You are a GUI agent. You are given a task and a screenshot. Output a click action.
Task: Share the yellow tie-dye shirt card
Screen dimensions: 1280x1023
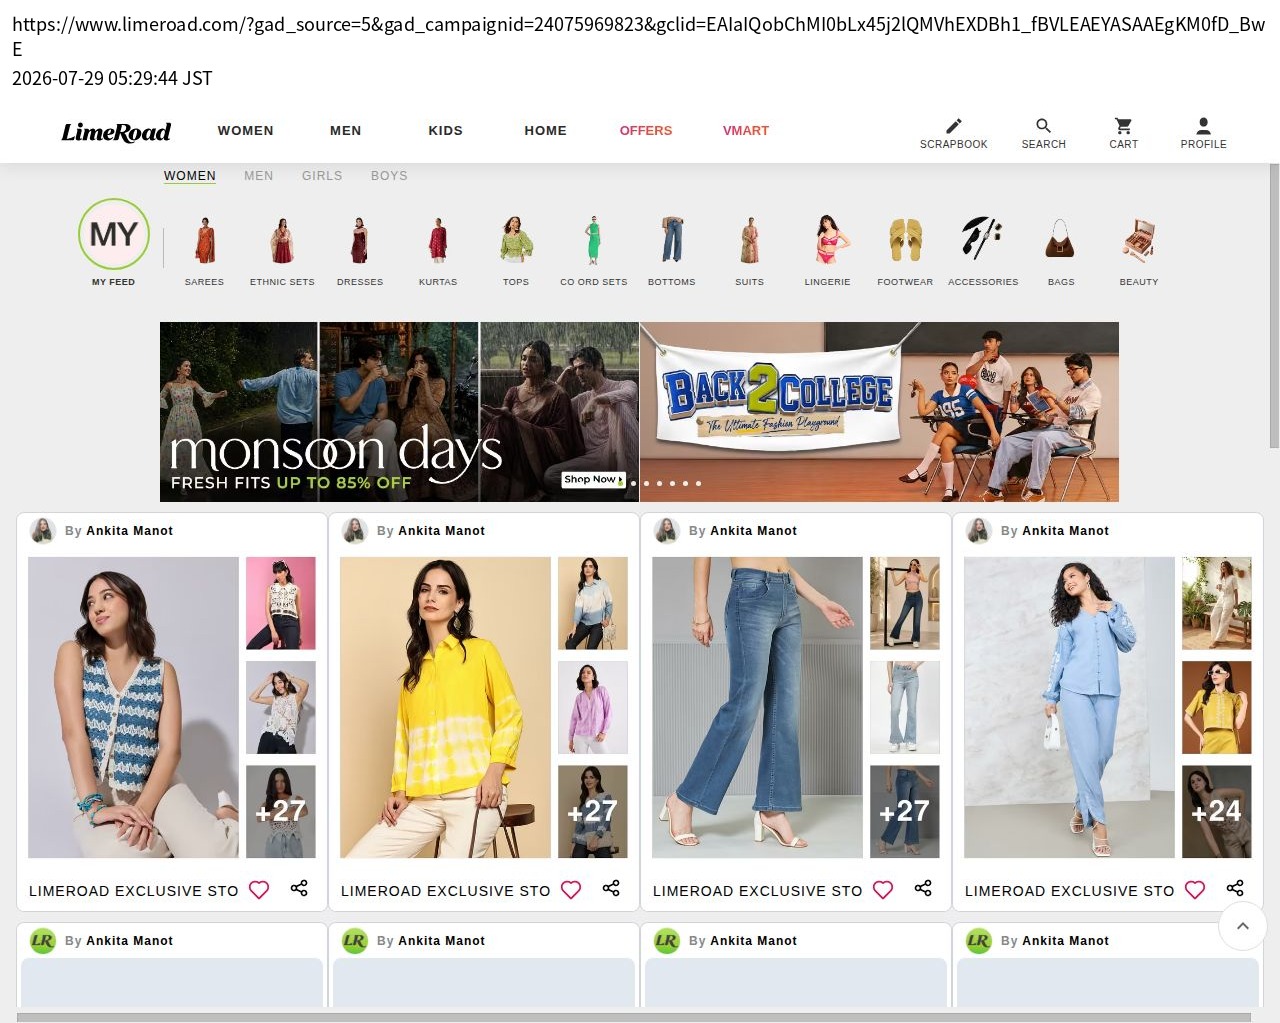click(611, 888)
